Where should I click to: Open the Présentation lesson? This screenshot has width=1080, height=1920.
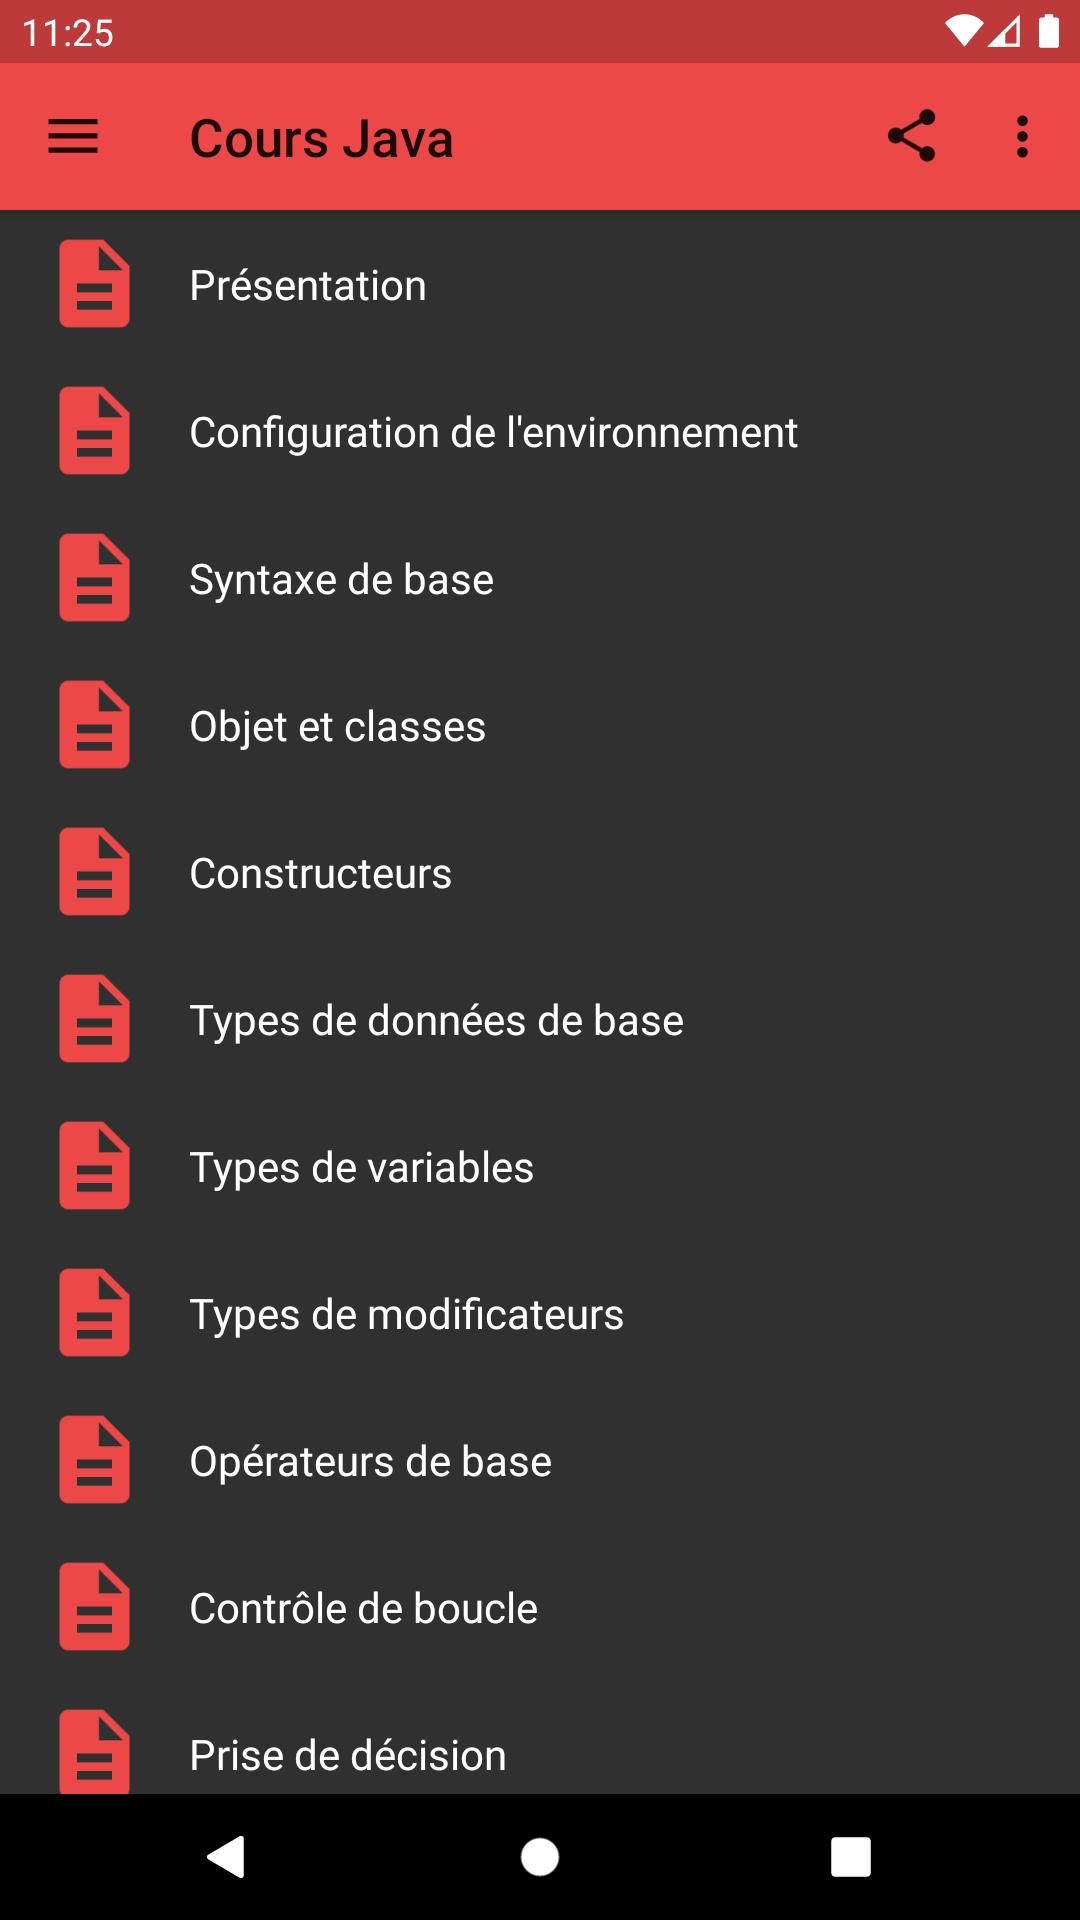(x=540, y=285)
